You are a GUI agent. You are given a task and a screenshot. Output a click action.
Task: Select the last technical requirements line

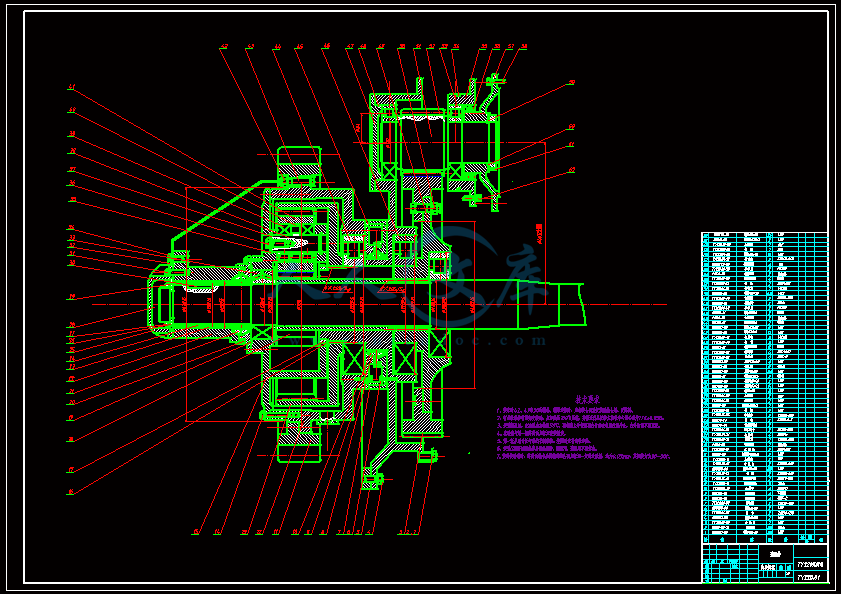click(x=584, y=457)
